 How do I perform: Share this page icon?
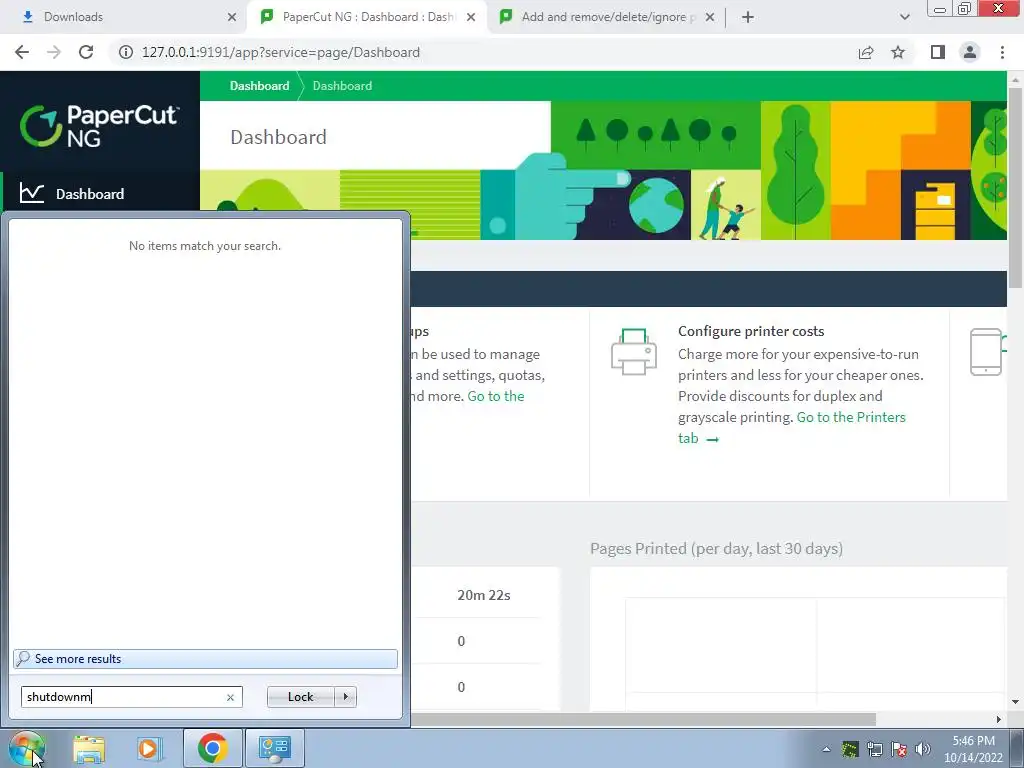coord(866,52)
